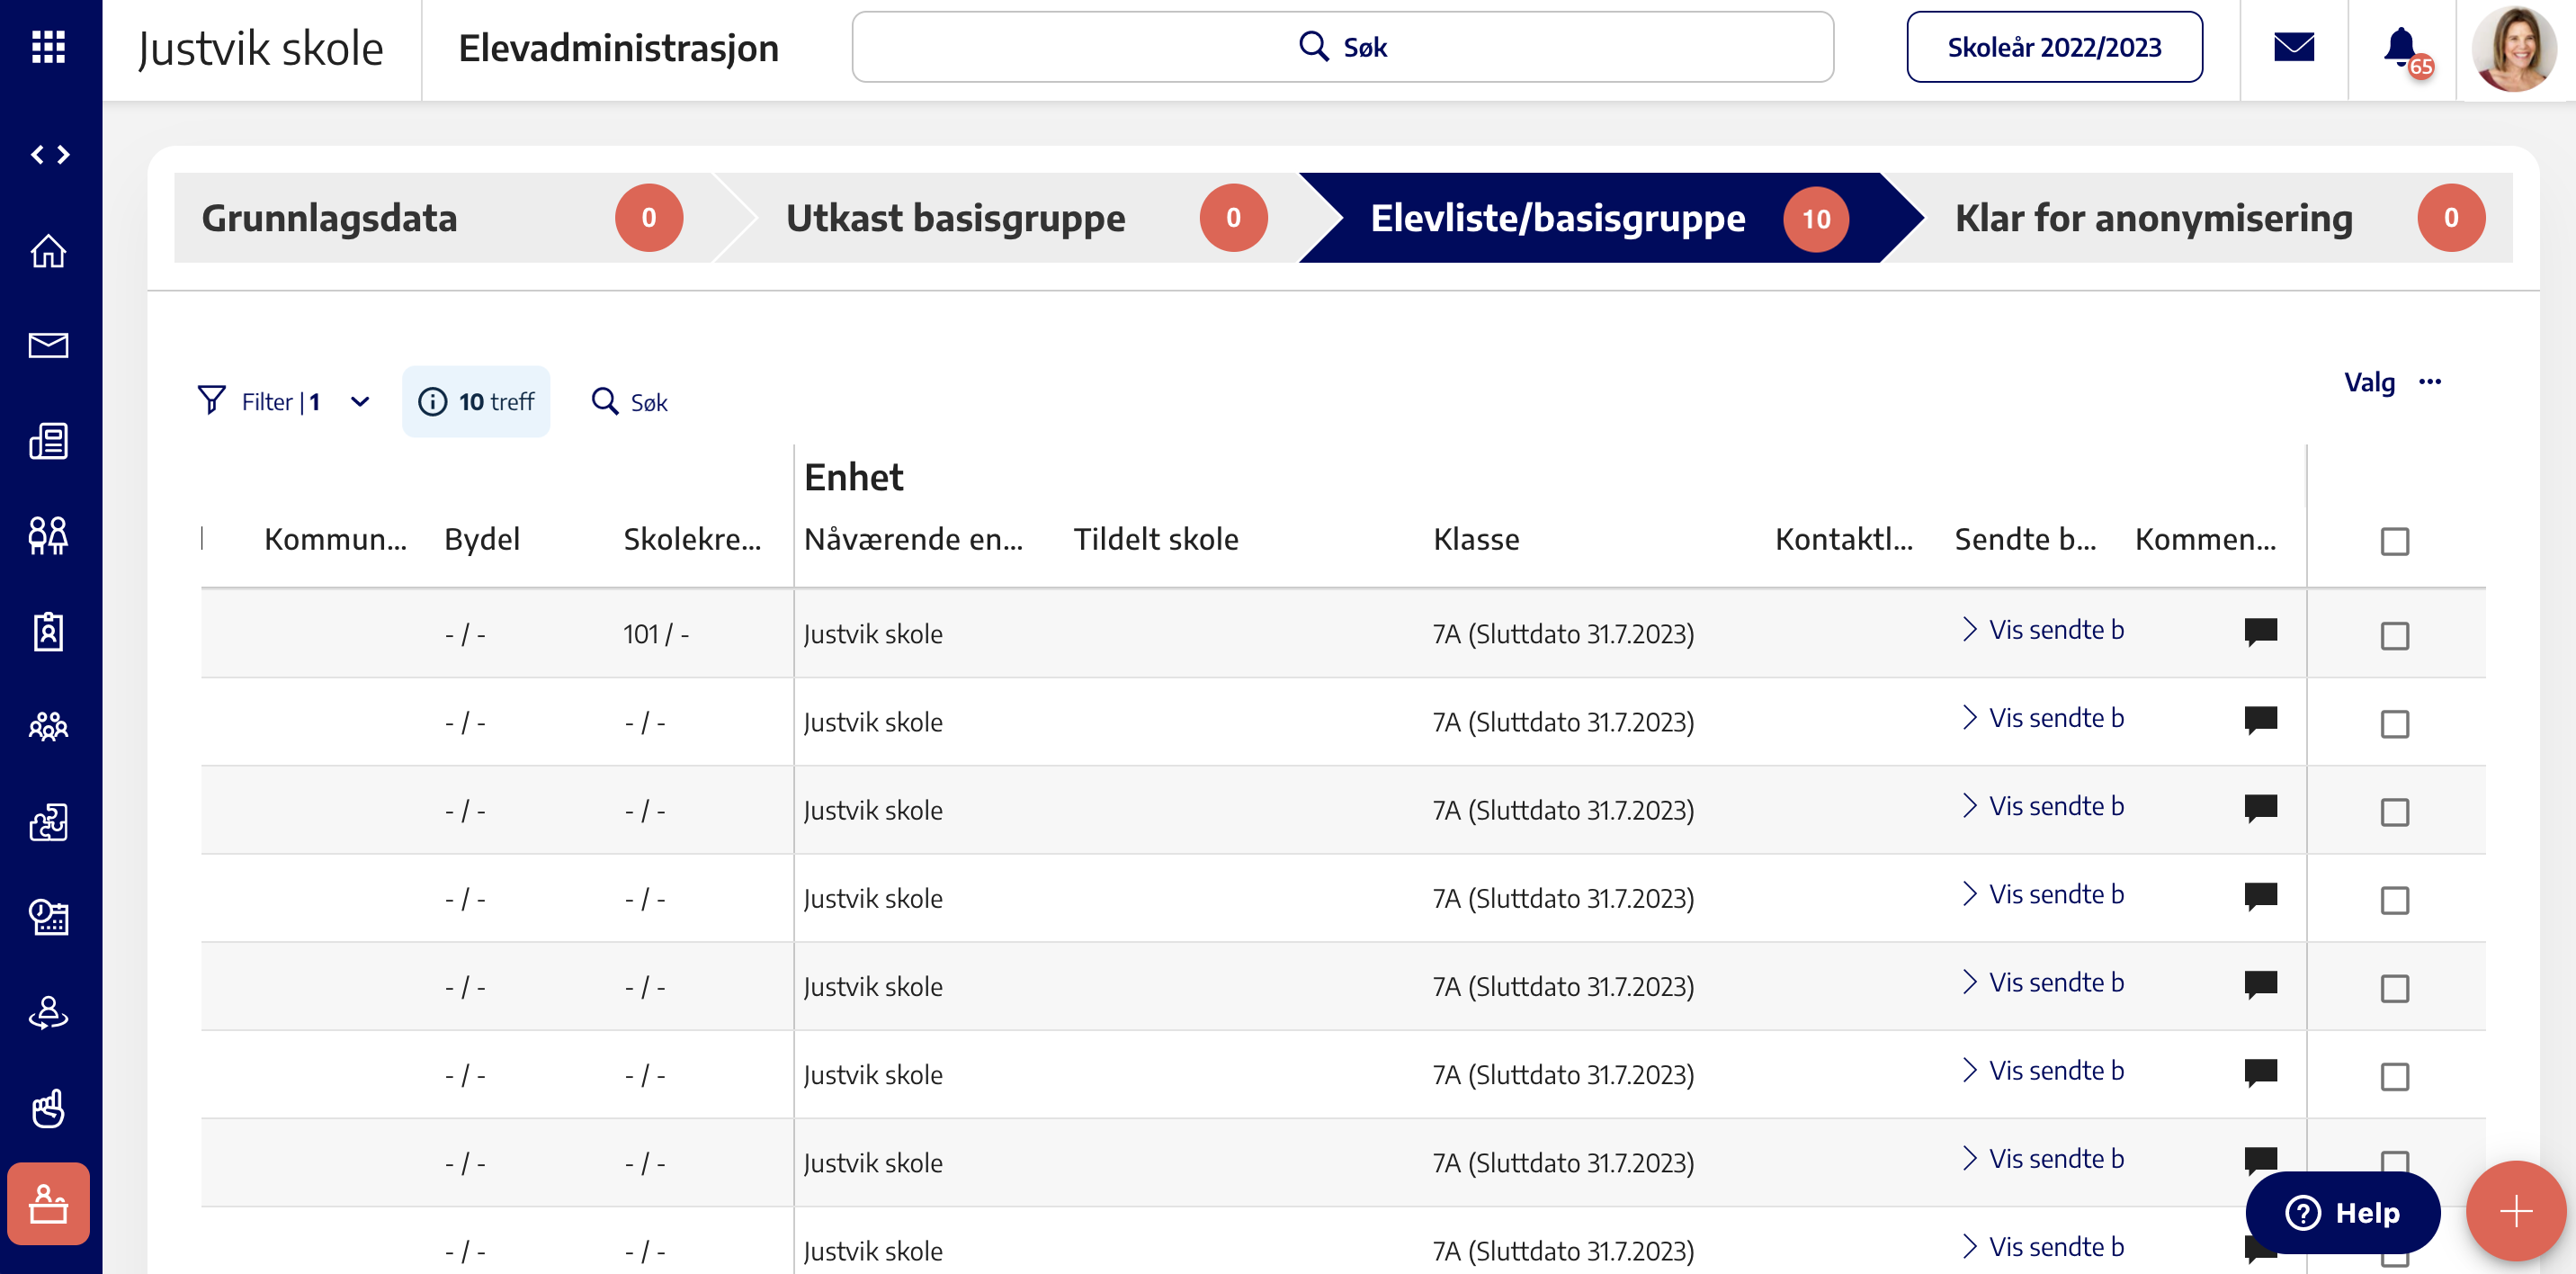
Task: Open the user profile photo
Action: pyautogui.click(x=2514, y=48)
